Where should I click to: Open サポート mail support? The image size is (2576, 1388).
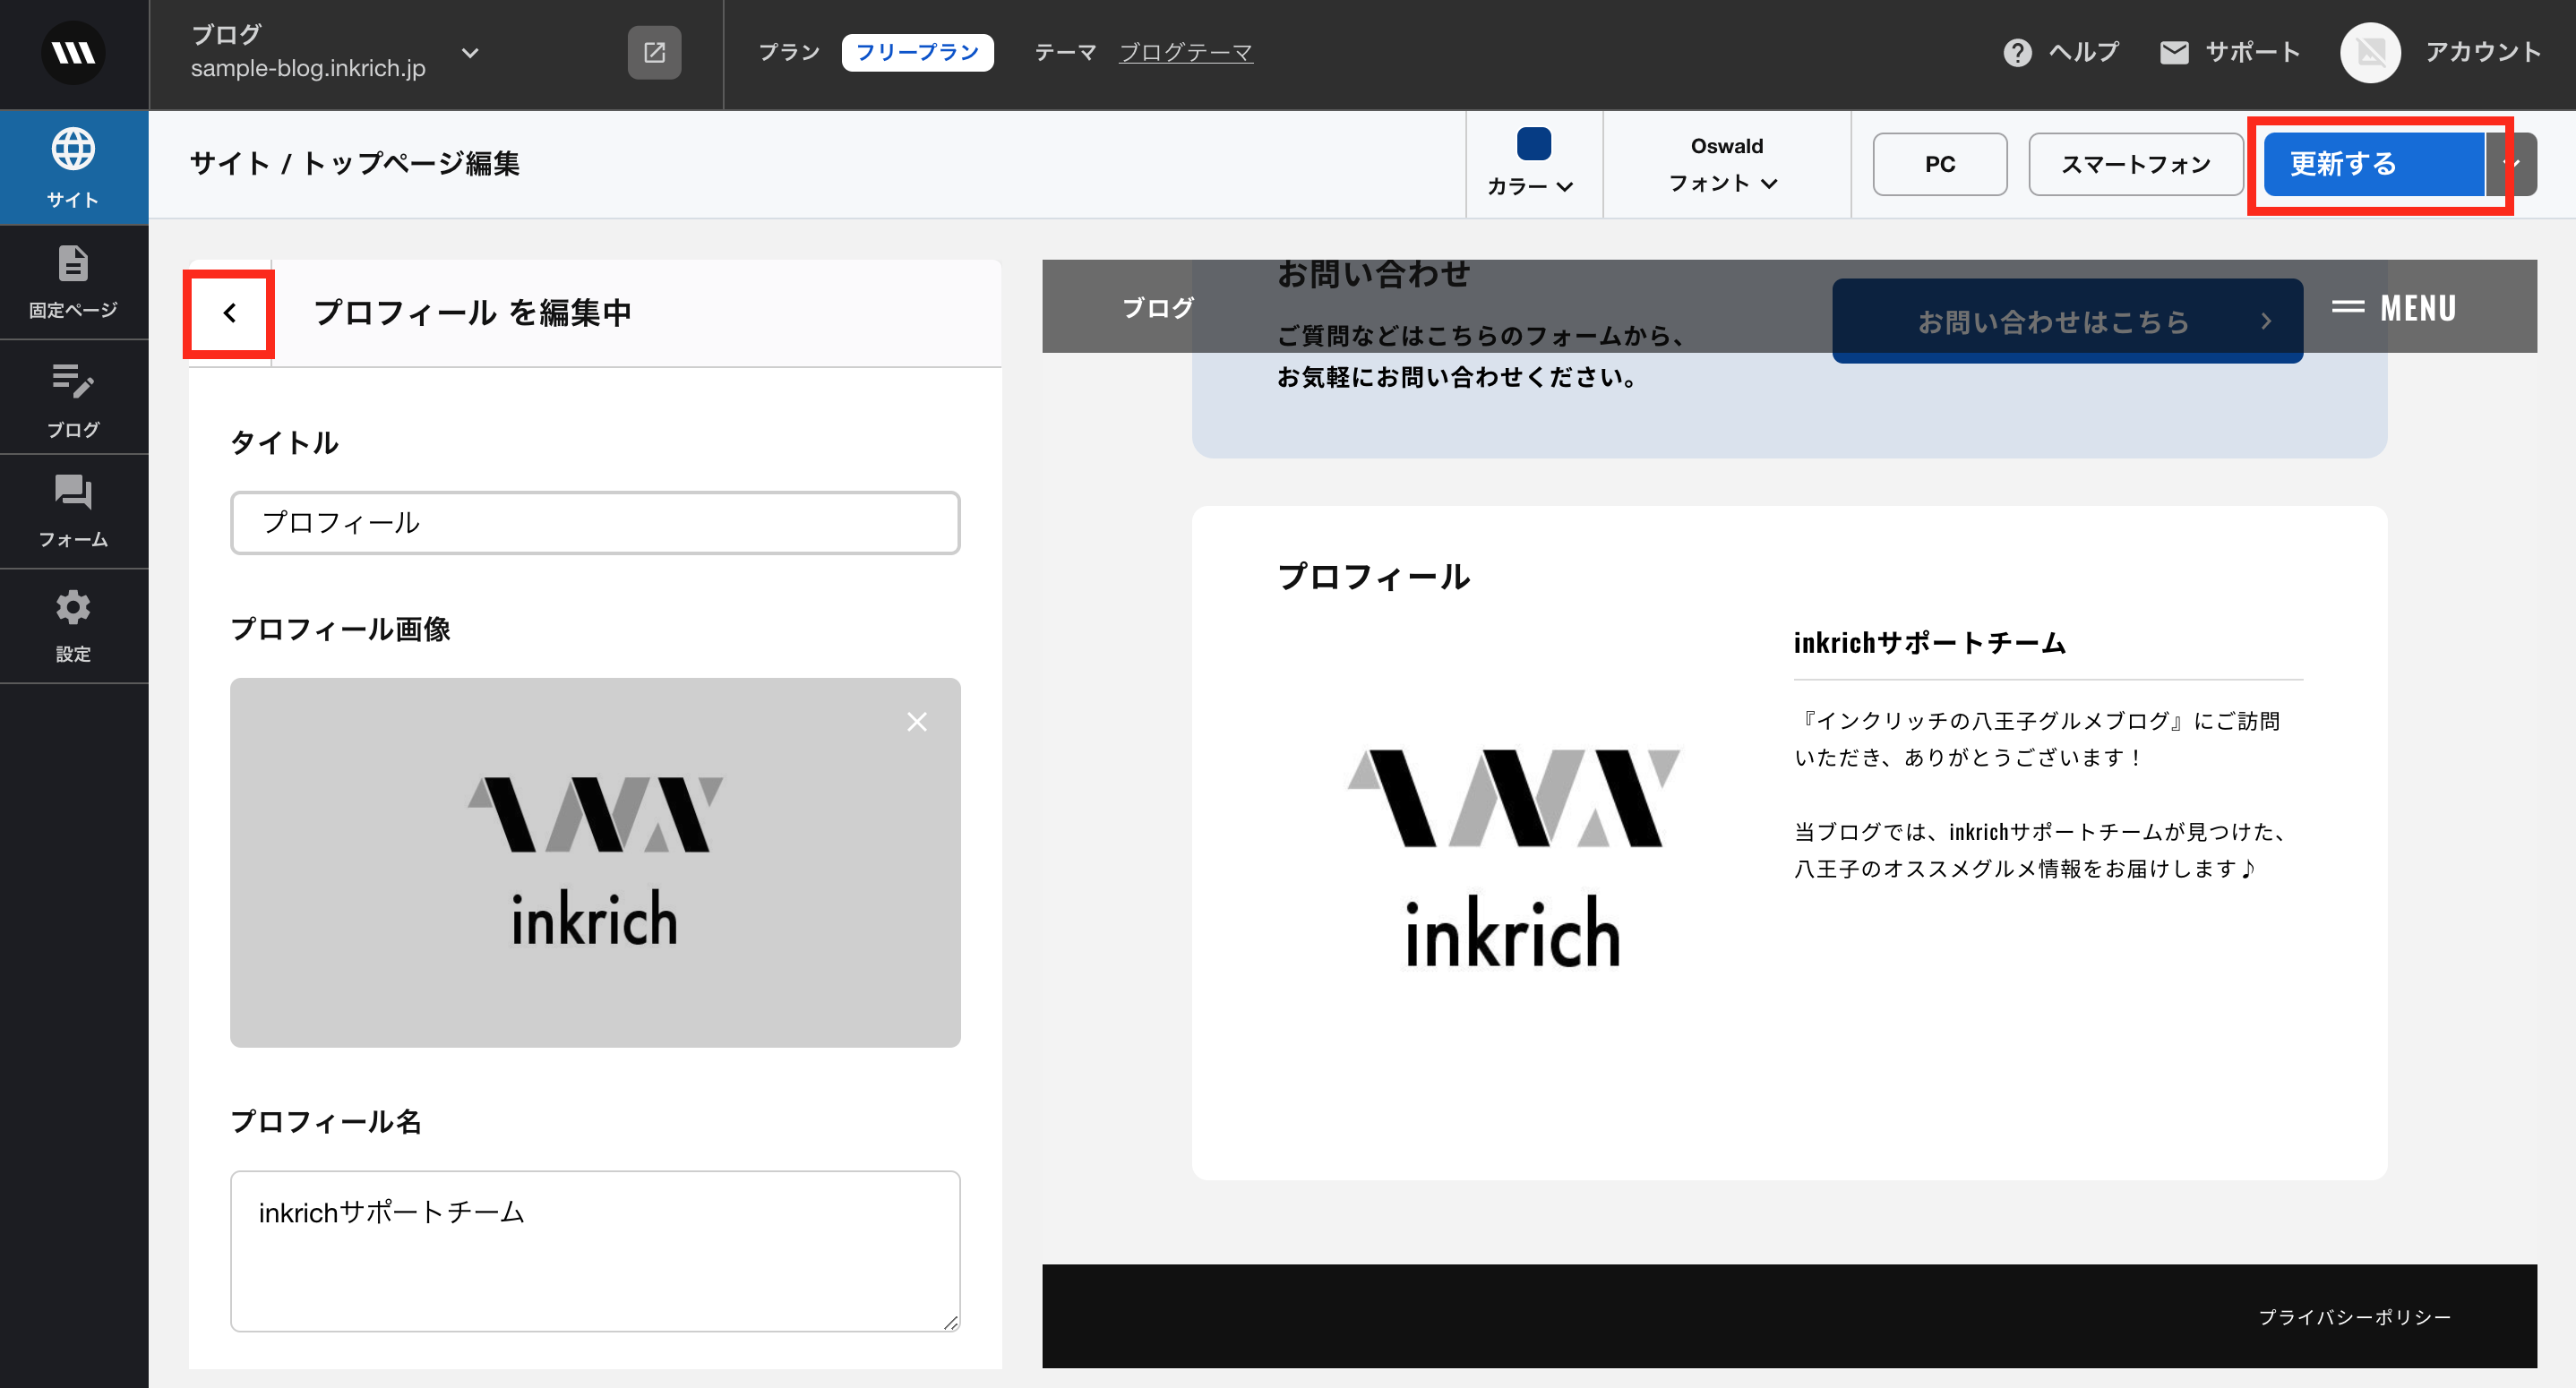(x=2230, y=52)
